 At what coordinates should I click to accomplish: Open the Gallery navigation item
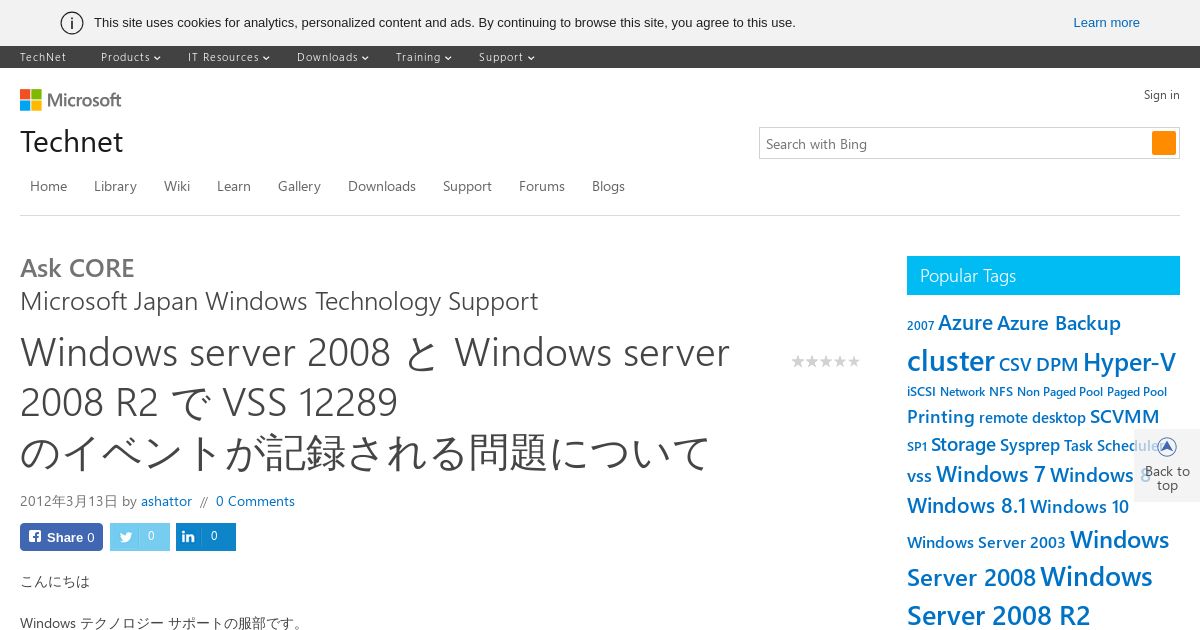pos(299,186)
